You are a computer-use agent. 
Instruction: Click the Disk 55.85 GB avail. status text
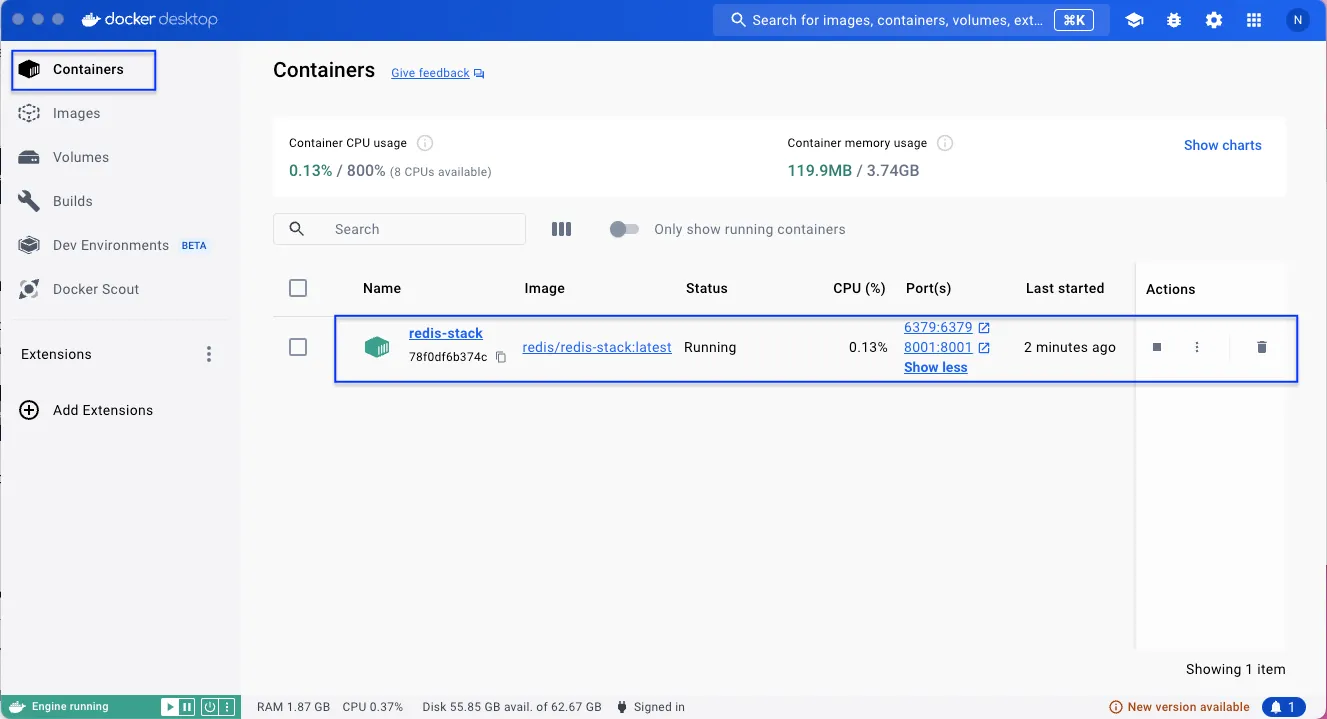512,707
